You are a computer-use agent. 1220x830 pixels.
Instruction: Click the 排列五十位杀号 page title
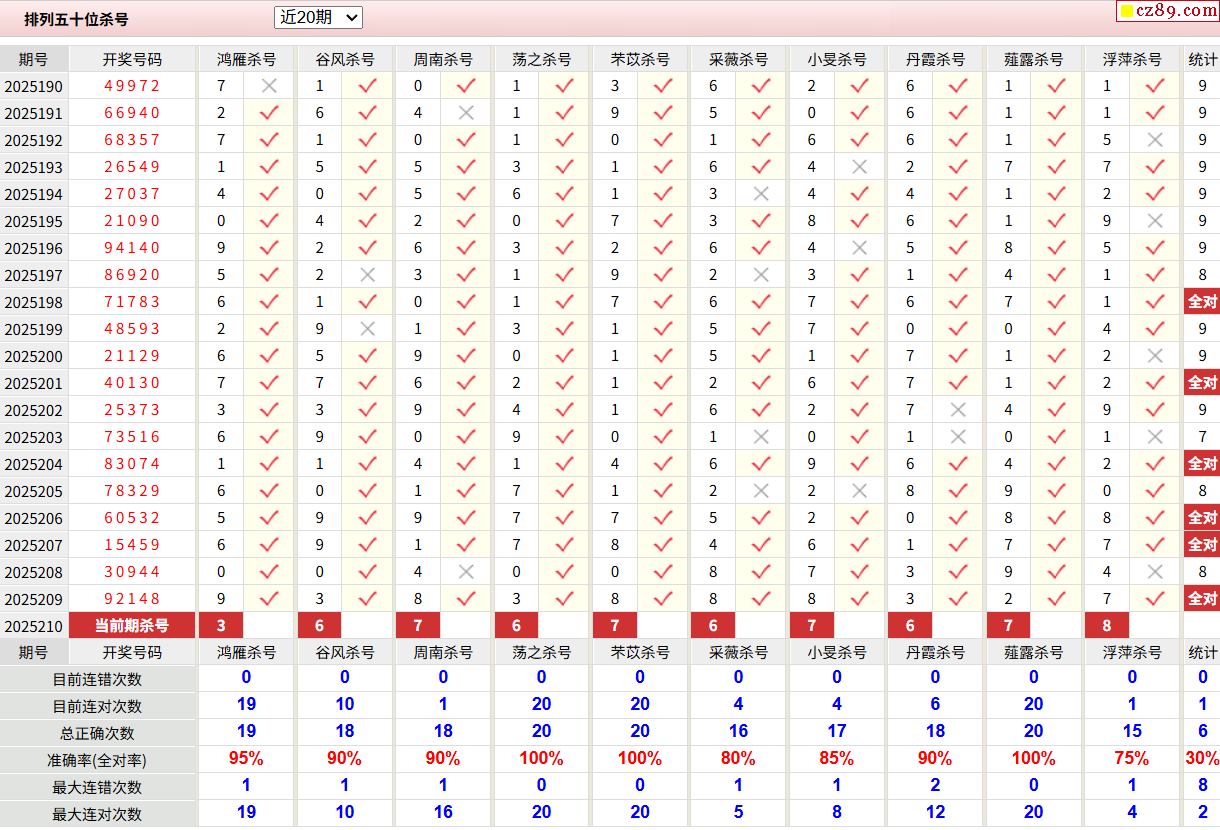76,19
